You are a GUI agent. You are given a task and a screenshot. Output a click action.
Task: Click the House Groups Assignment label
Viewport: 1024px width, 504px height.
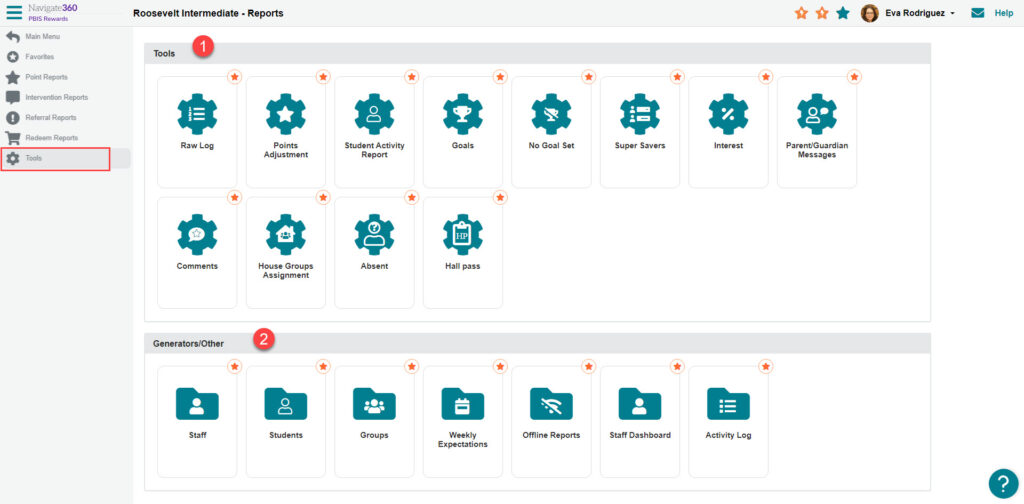pos(286,271)
